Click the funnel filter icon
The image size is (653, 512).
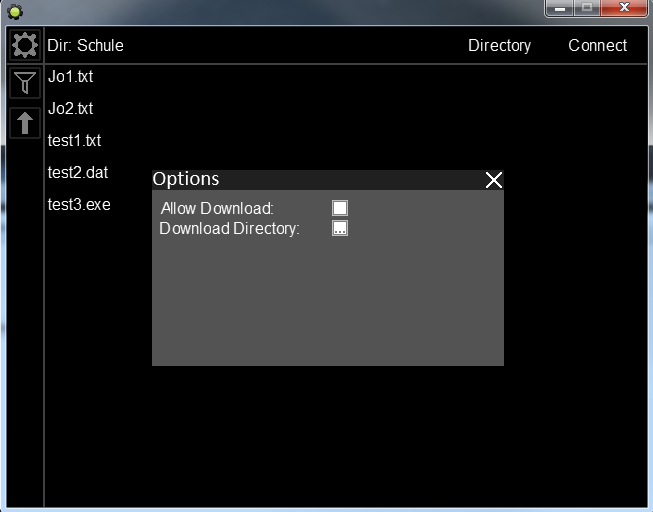24,83
